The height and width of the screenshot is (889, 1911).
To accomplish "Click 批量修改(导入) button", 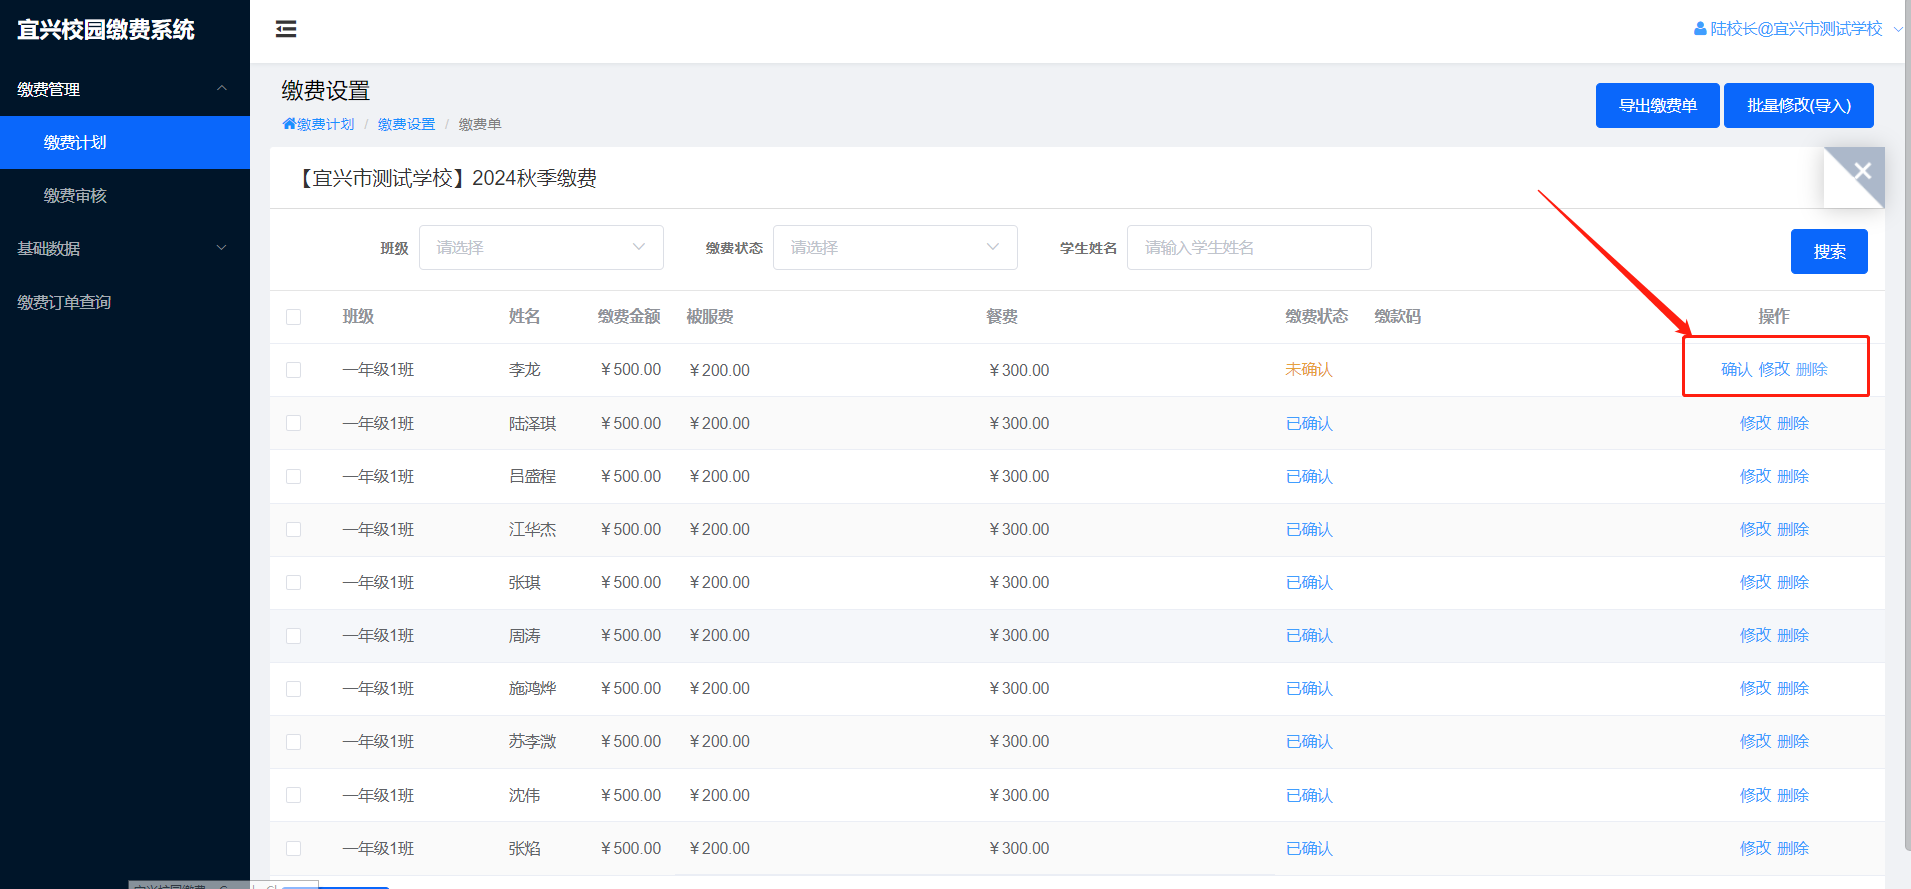I will (1799, 105).
